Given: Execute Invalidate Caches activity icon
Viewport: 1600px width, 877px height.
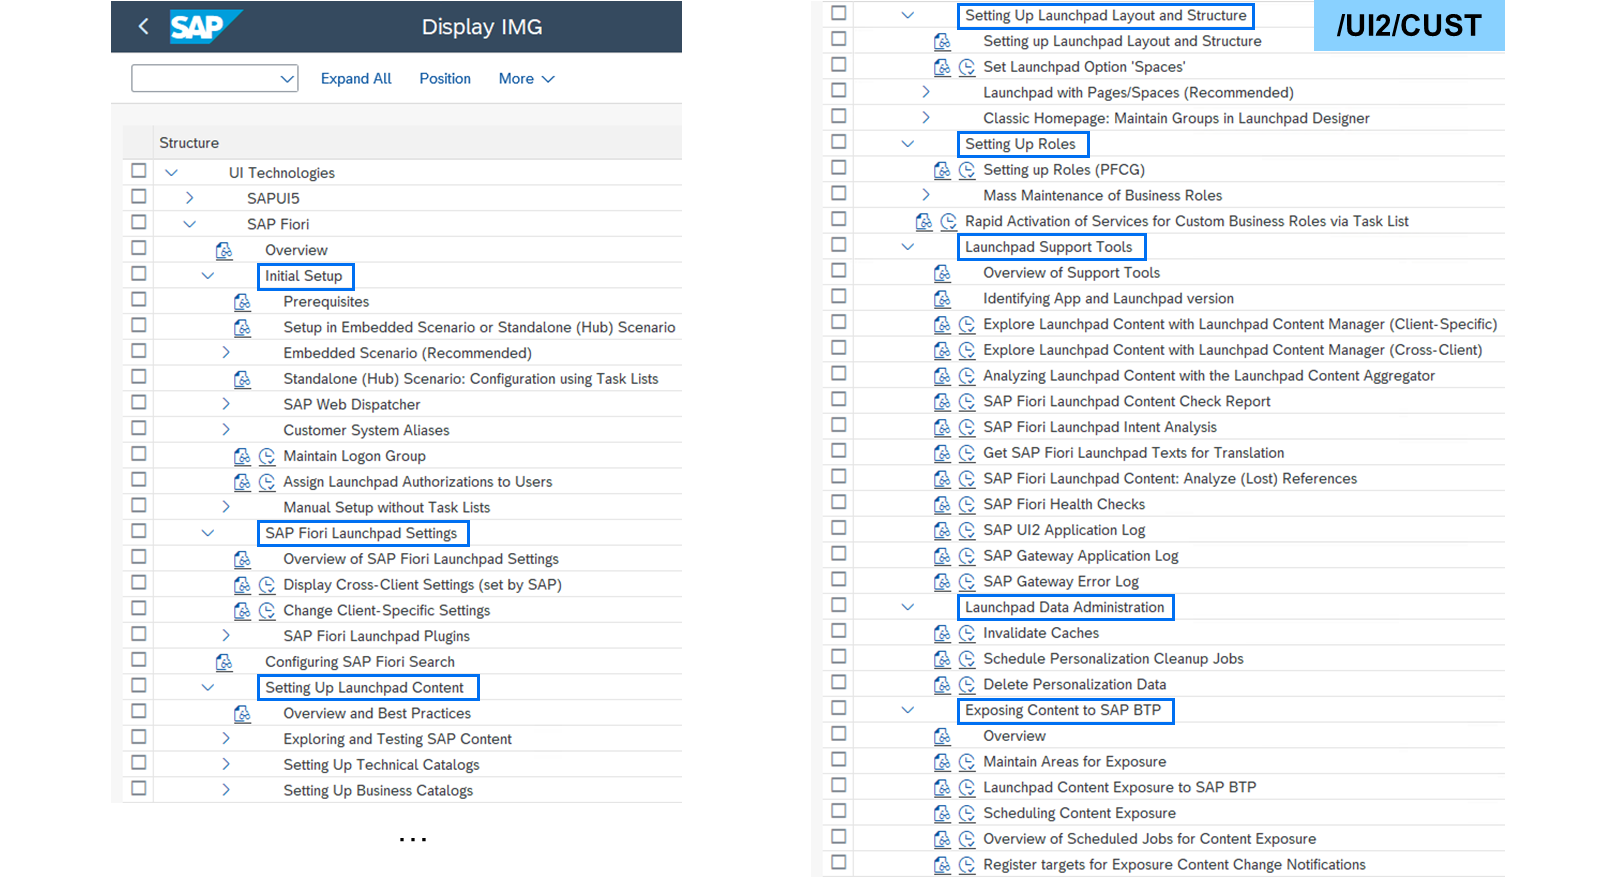Looking at the screenshot, I should [x=967, y=633].
